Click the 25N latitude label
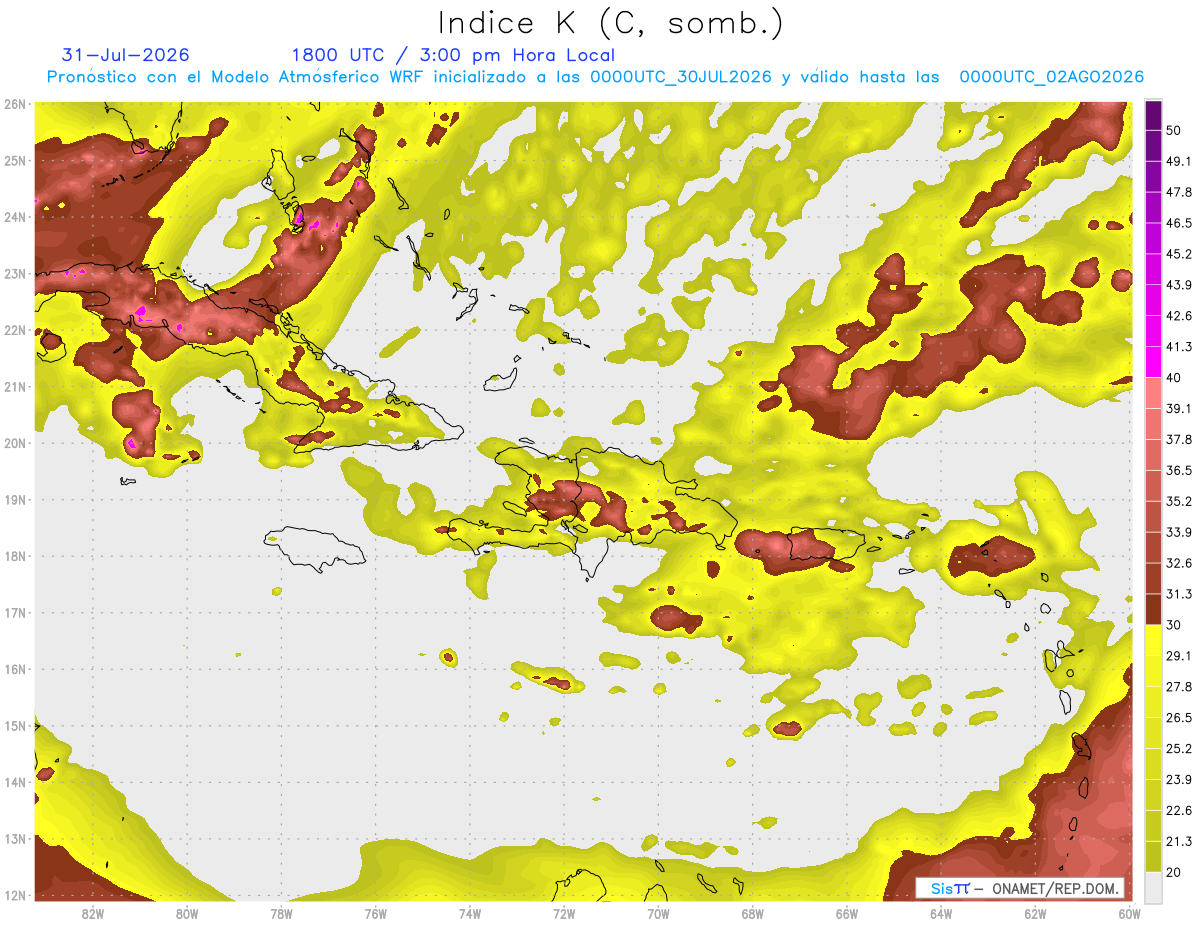 [x=14, y=160]
